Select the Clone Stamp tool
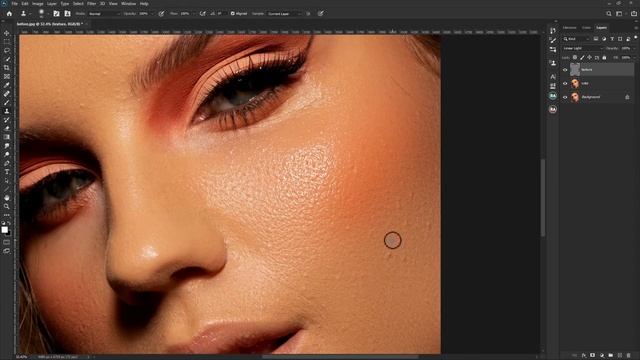 7,111
